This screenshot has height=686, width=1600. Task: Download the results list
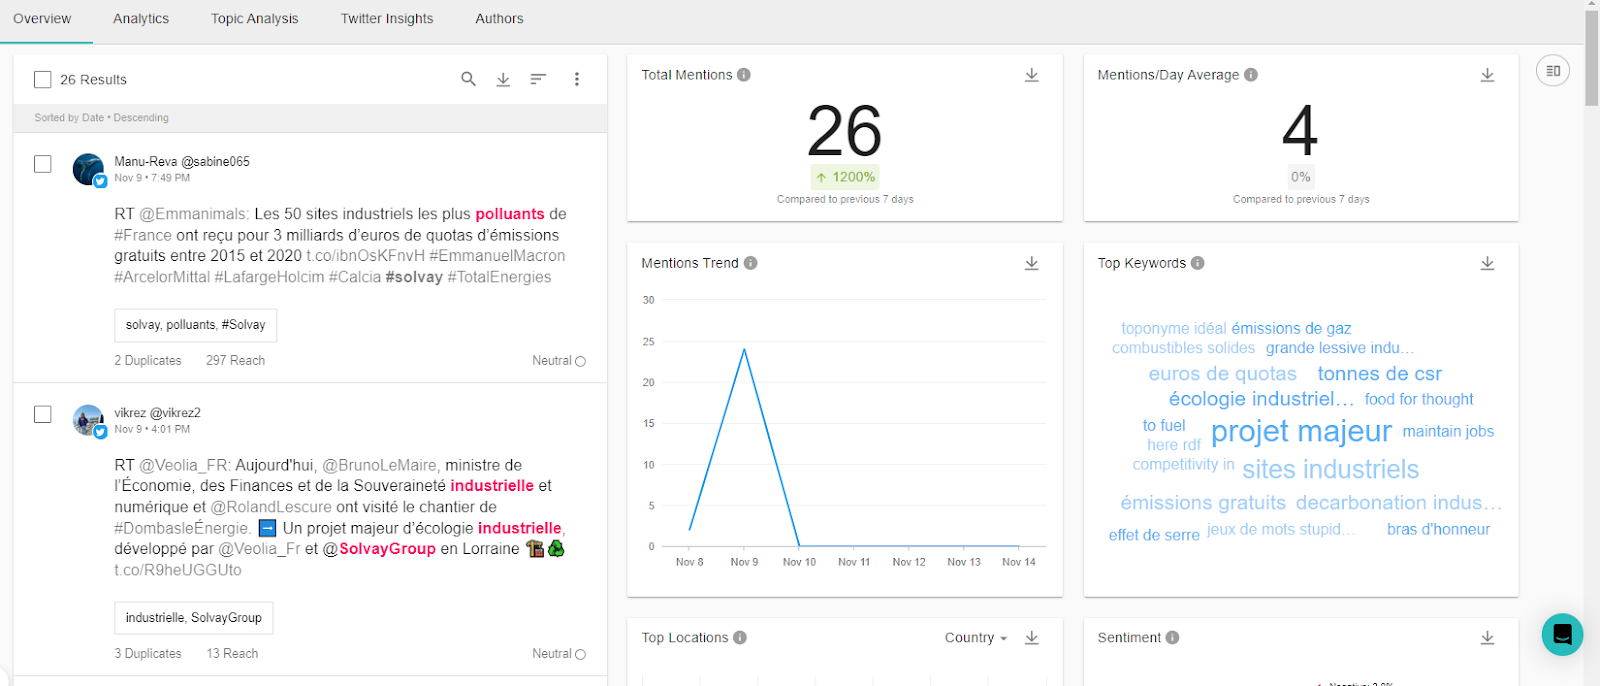[x=503, y=79]
